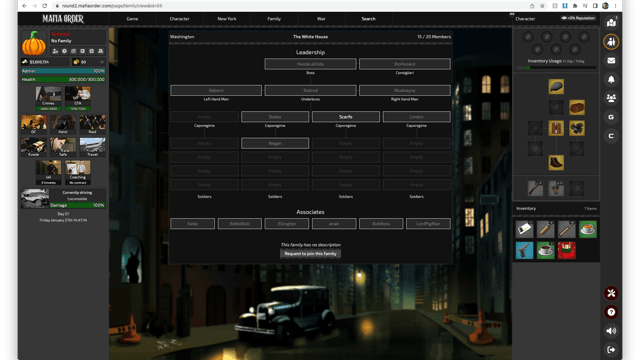
Task: Select the red gift inventory item
Action: pyautogui.click(x=567, y=250)
